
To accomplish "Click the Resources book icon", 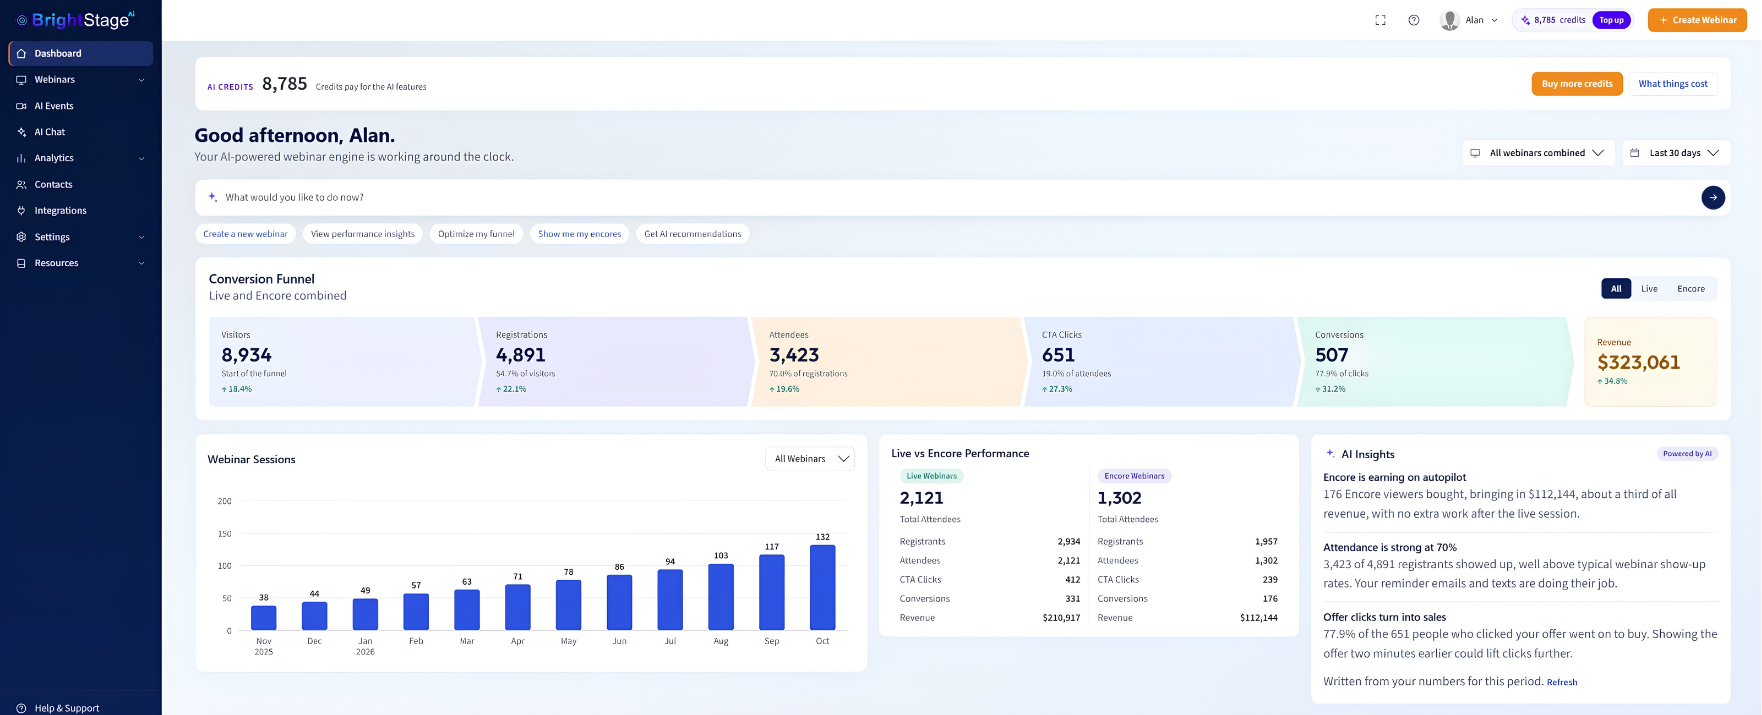I will point(21,263).
